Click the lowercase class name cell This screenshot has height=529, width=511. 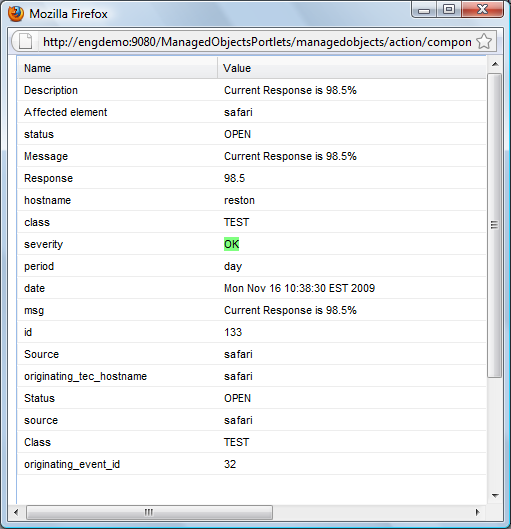37,222
